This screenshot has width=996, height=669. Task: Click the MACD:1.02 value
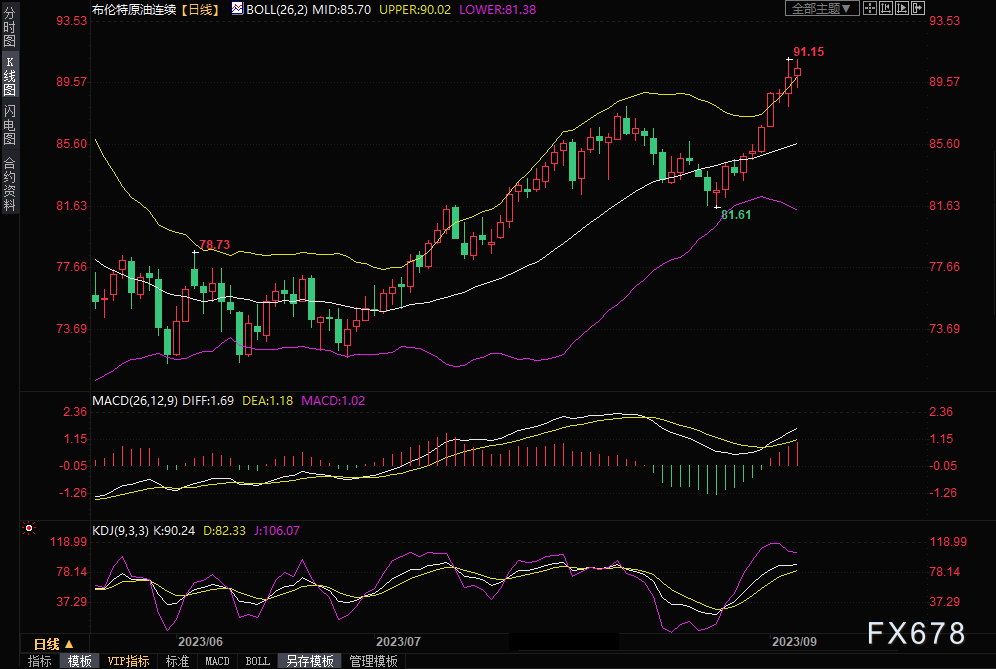pos(333,401)
